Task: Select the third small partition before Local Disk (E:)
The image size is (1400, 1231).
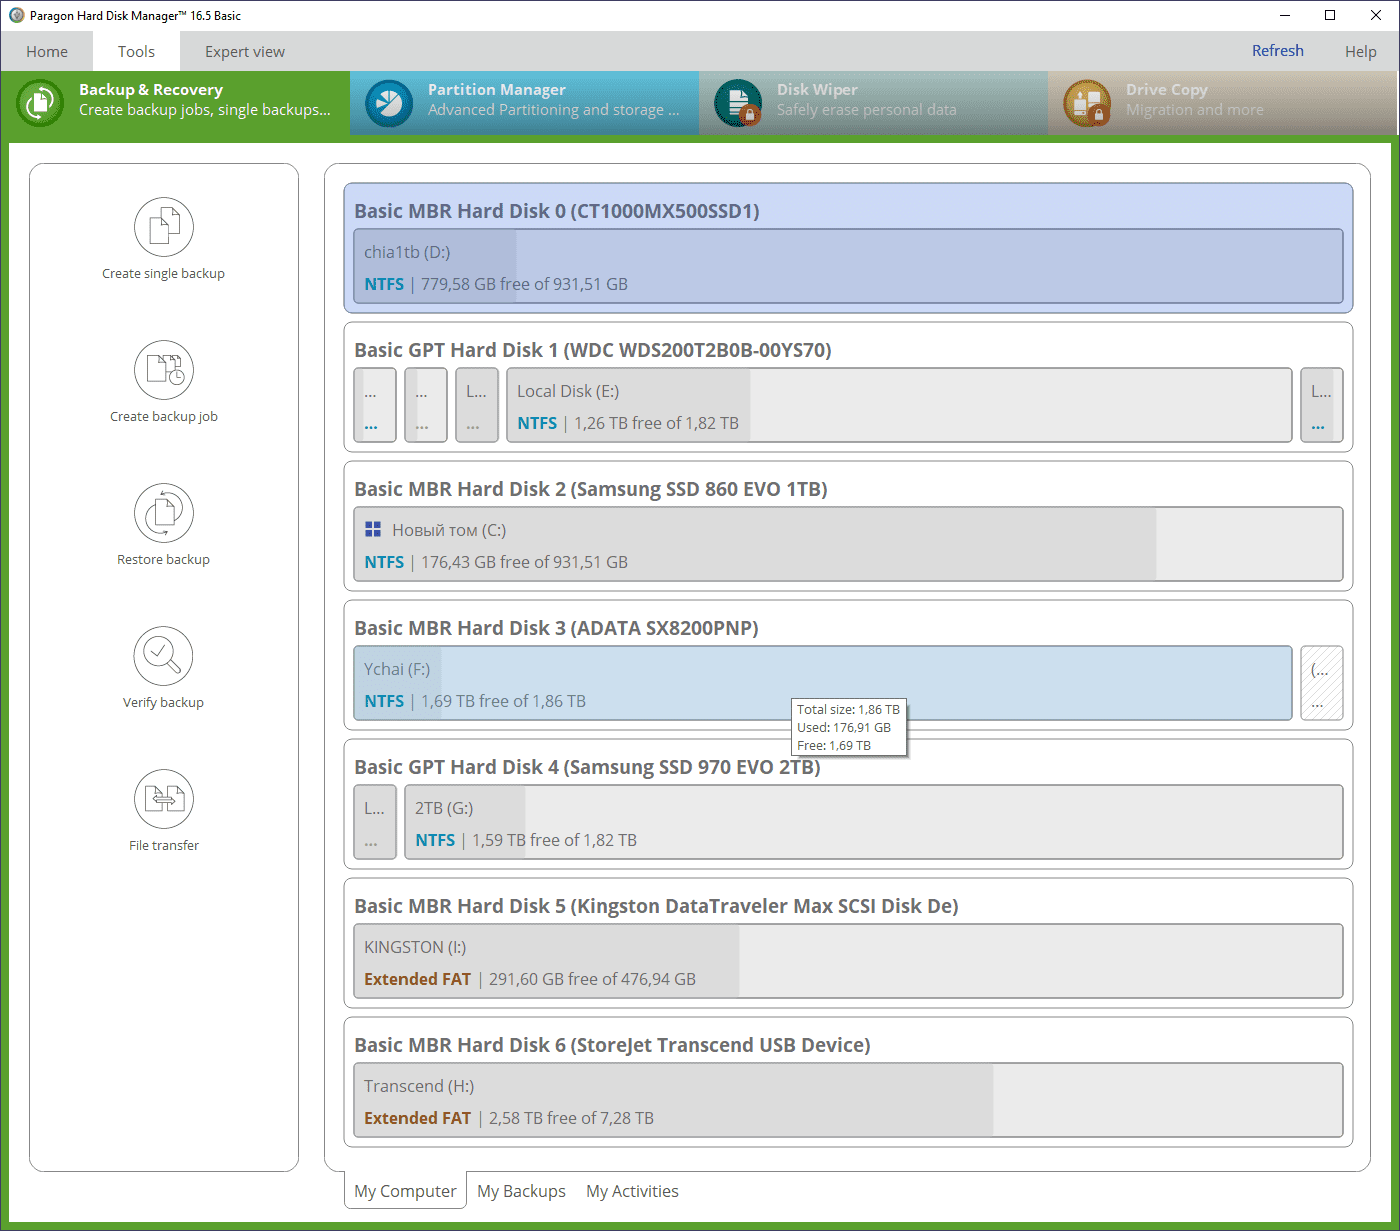Action: coord(477,405)
